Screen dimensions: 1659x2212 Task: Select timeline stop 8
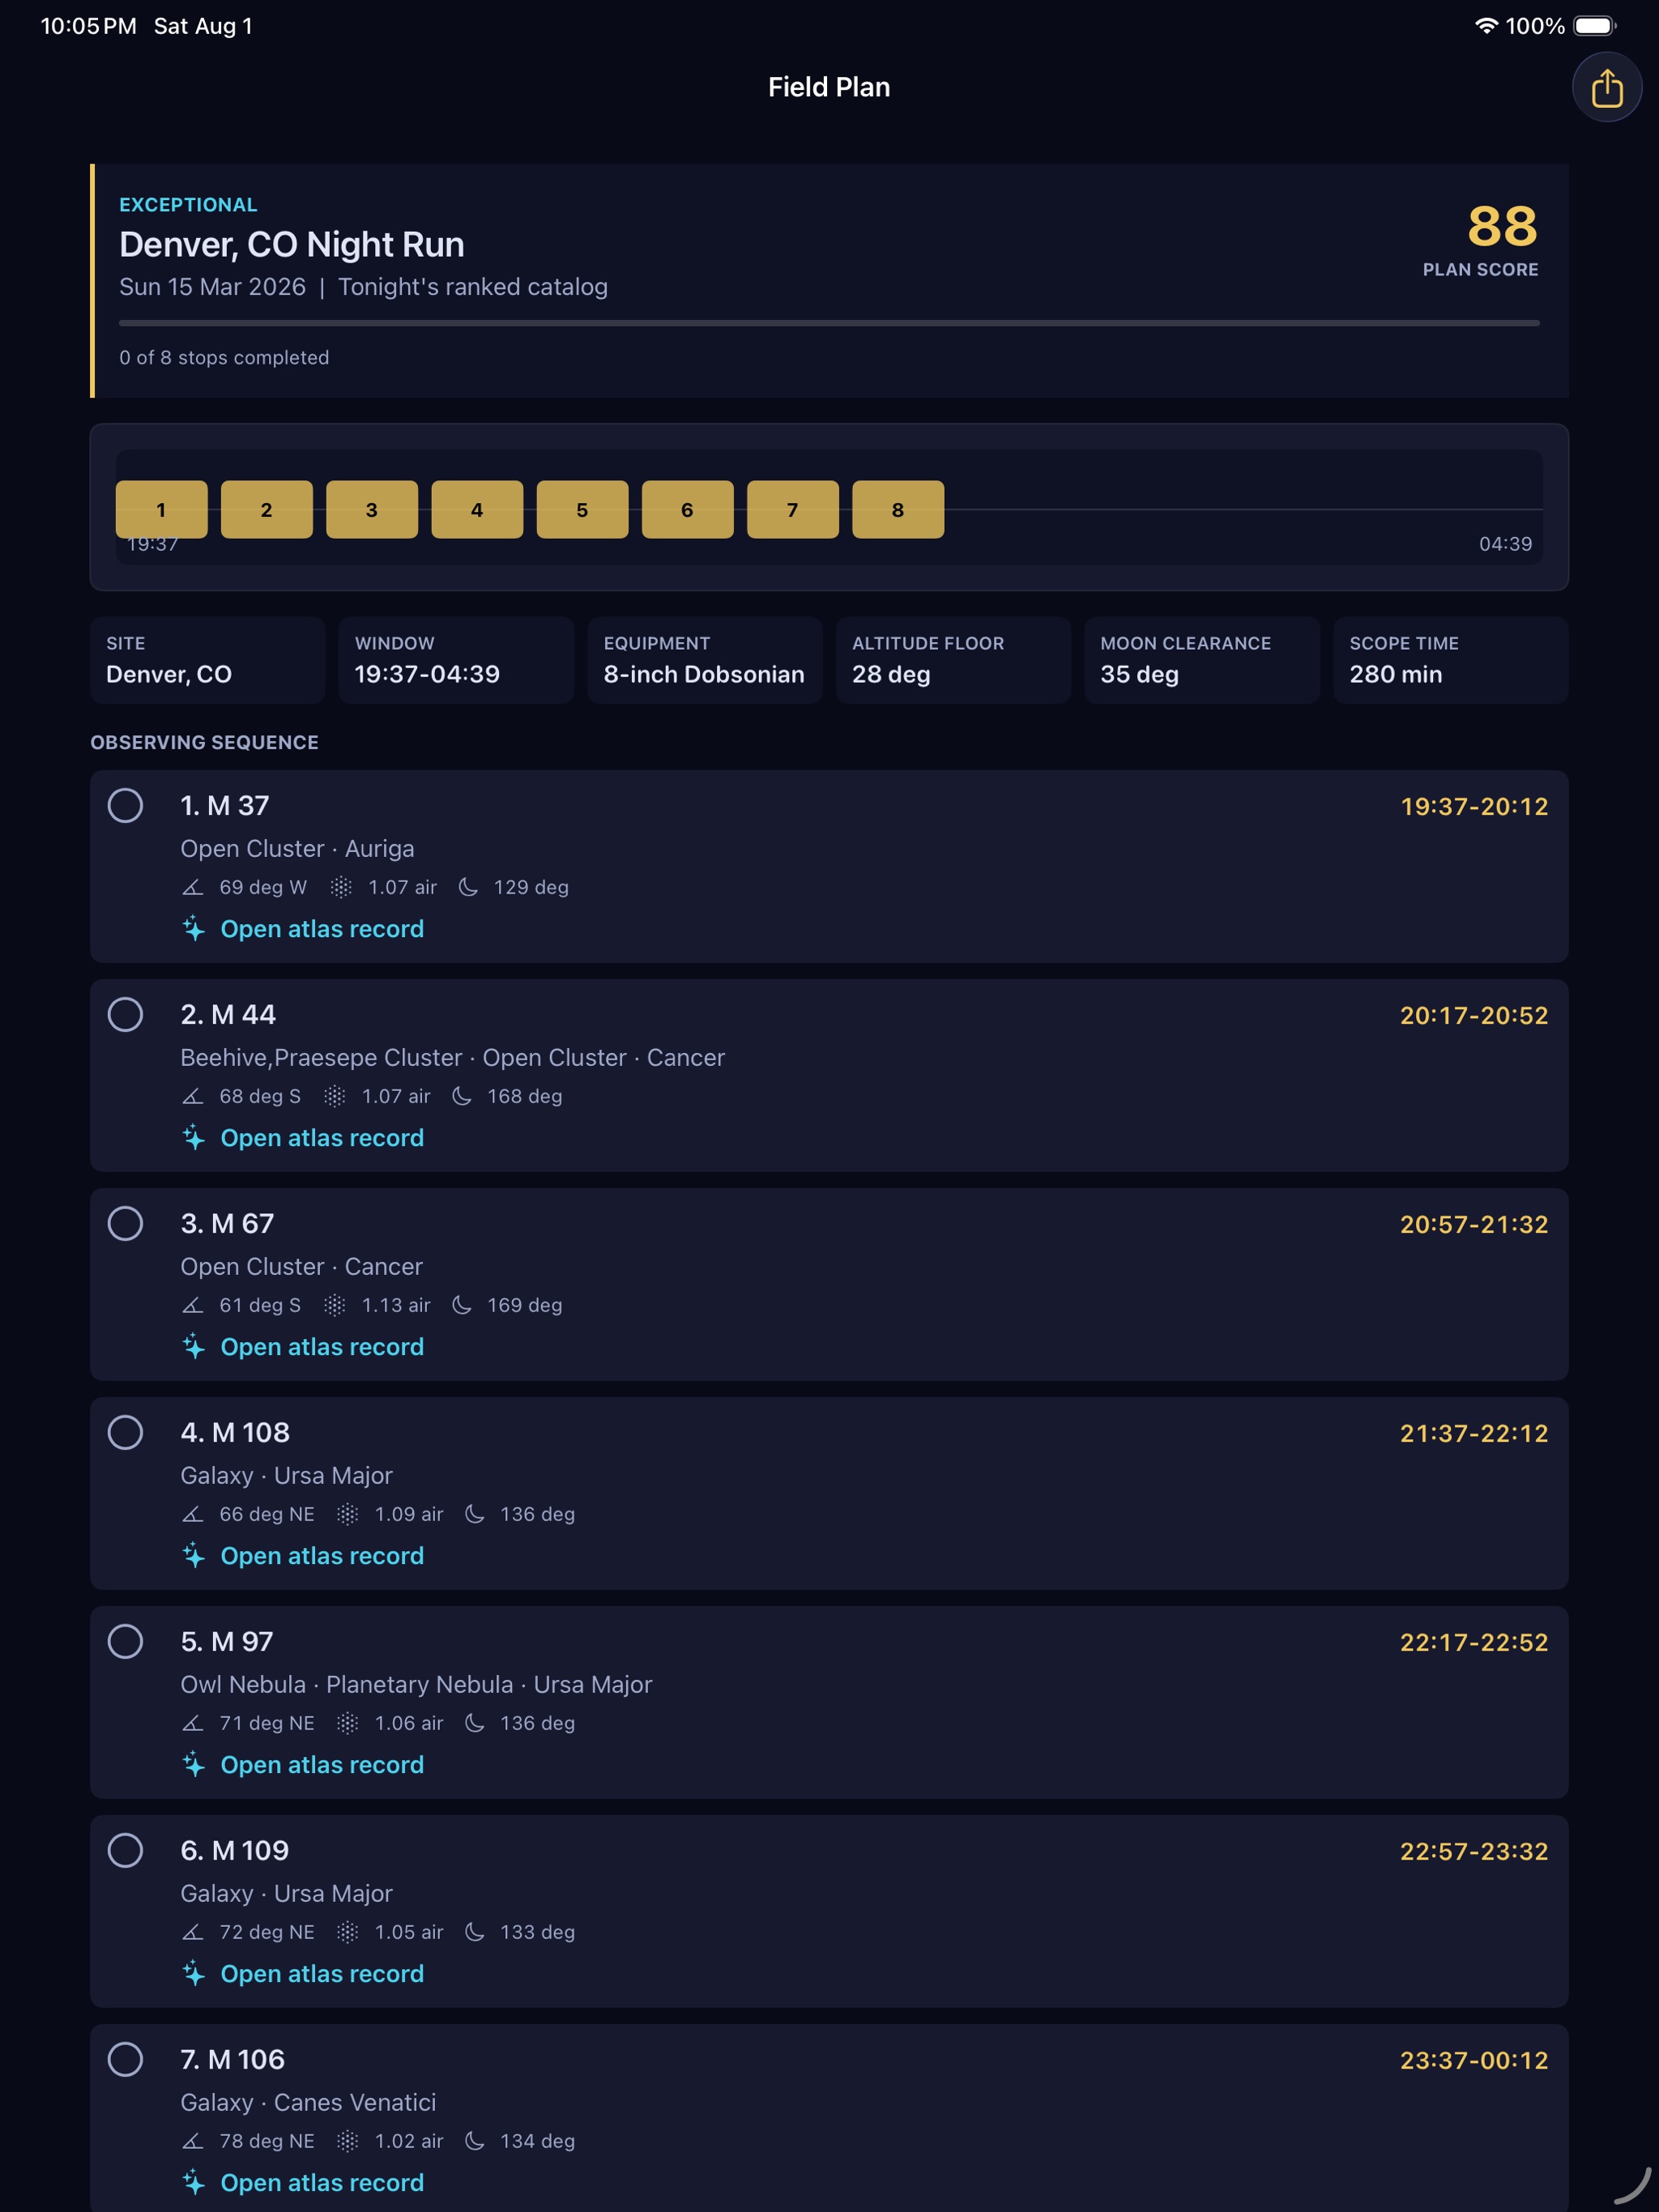tap(898, 510)
